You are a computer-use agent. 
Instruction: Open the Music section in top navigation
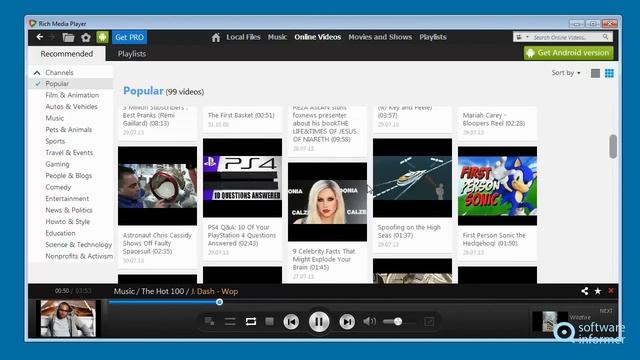point(277,37)
